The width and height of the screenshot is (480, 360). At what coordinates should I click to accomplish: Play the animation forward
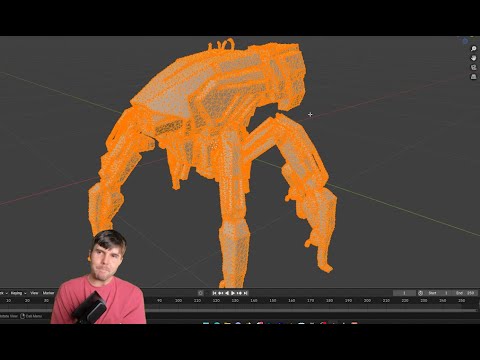[233, 293]
